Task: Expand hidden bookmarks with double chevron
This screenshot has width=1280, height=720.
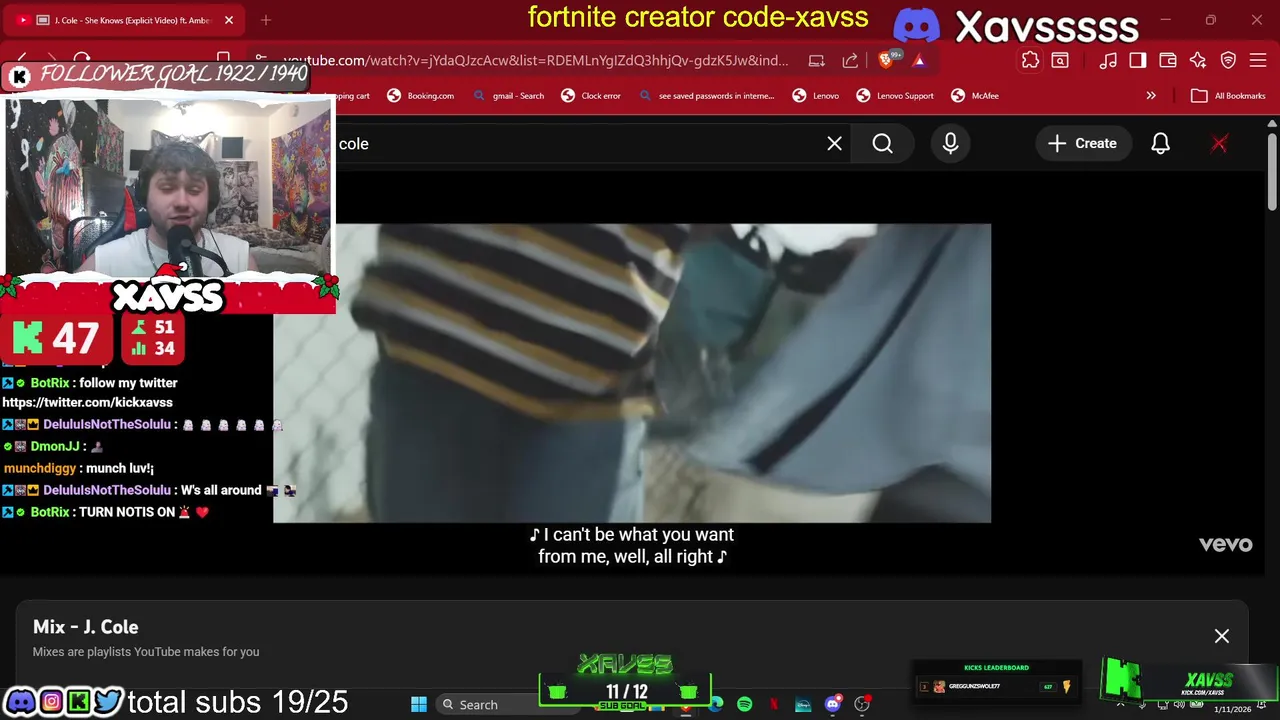Action: click(x=1151, y=96)
